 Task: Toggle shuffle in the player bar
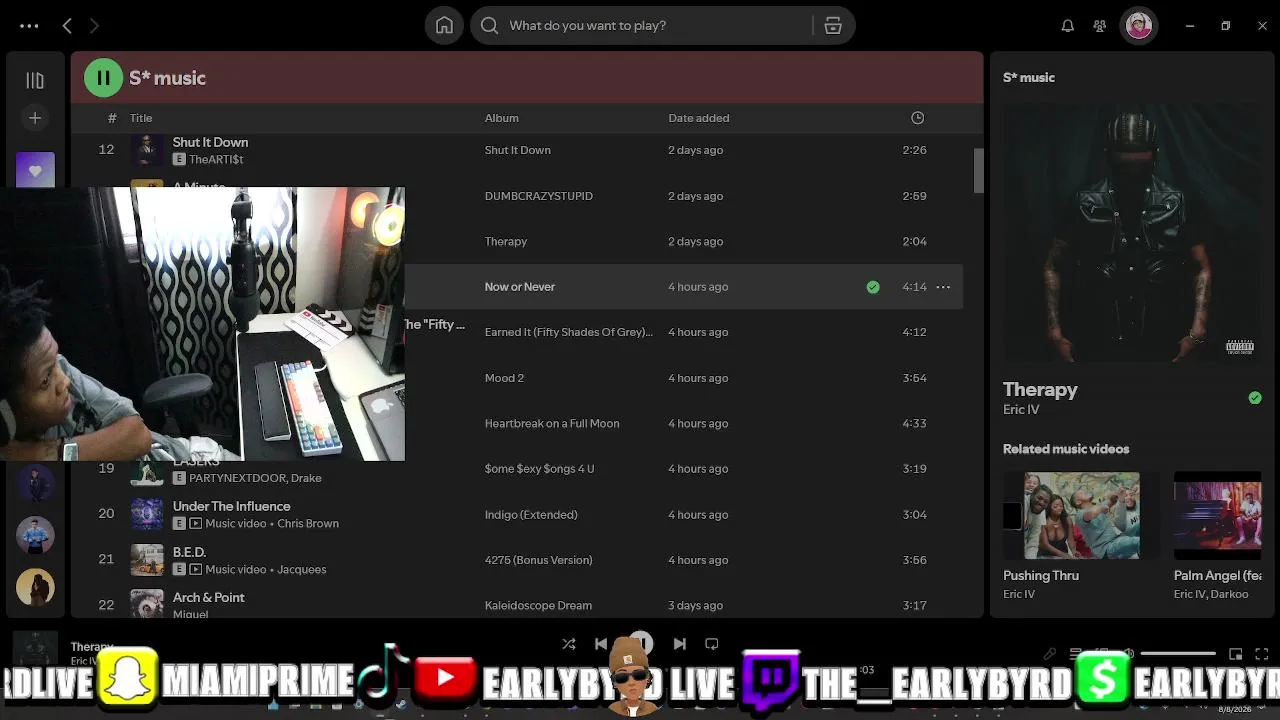[569, 644]
